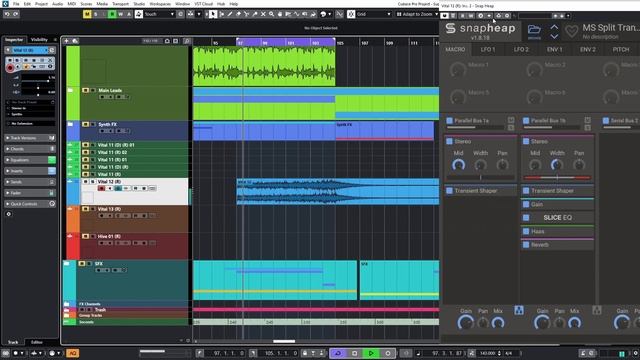Select Main Leads folder track

134,103
